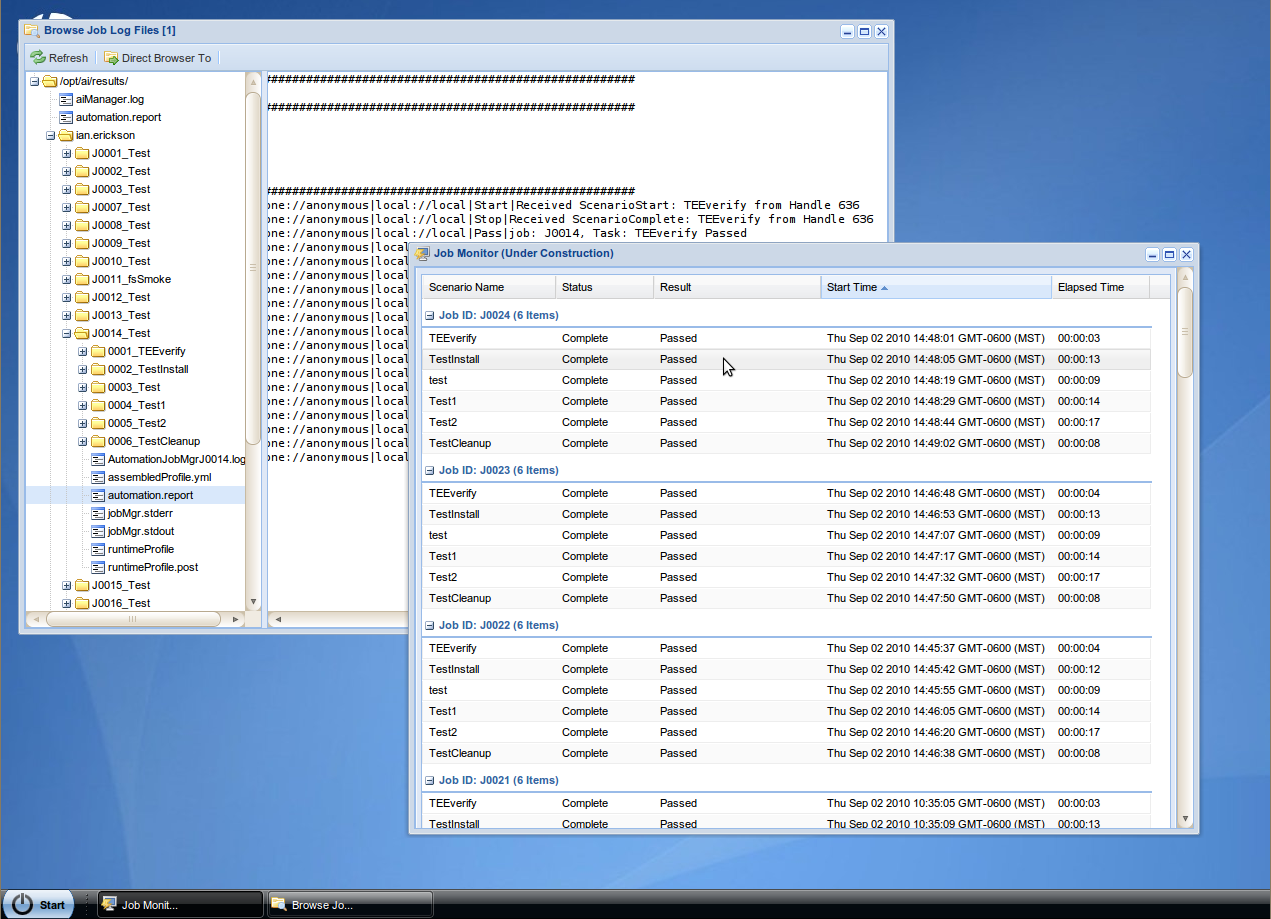Click the 0001_TEEverify folder icon
This screenshot has height=919, width=1271.
pyautogui.click(x=98, y=351)
